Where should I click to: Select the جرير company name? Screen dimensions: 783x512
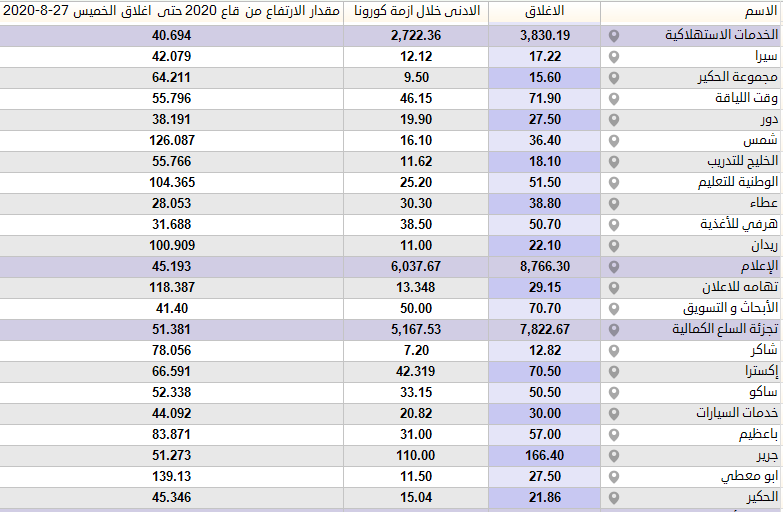pyautogui.click(x=767, y=456)
